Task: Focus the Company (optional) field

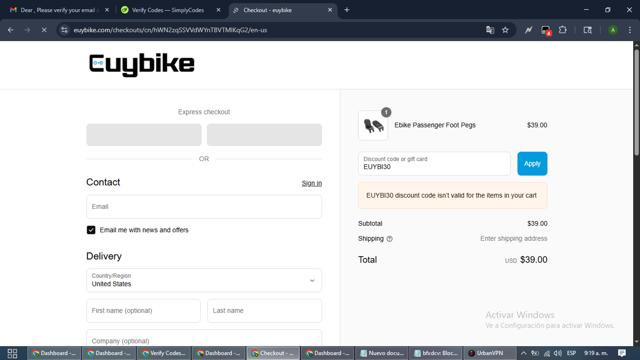Action: [204, 338]
